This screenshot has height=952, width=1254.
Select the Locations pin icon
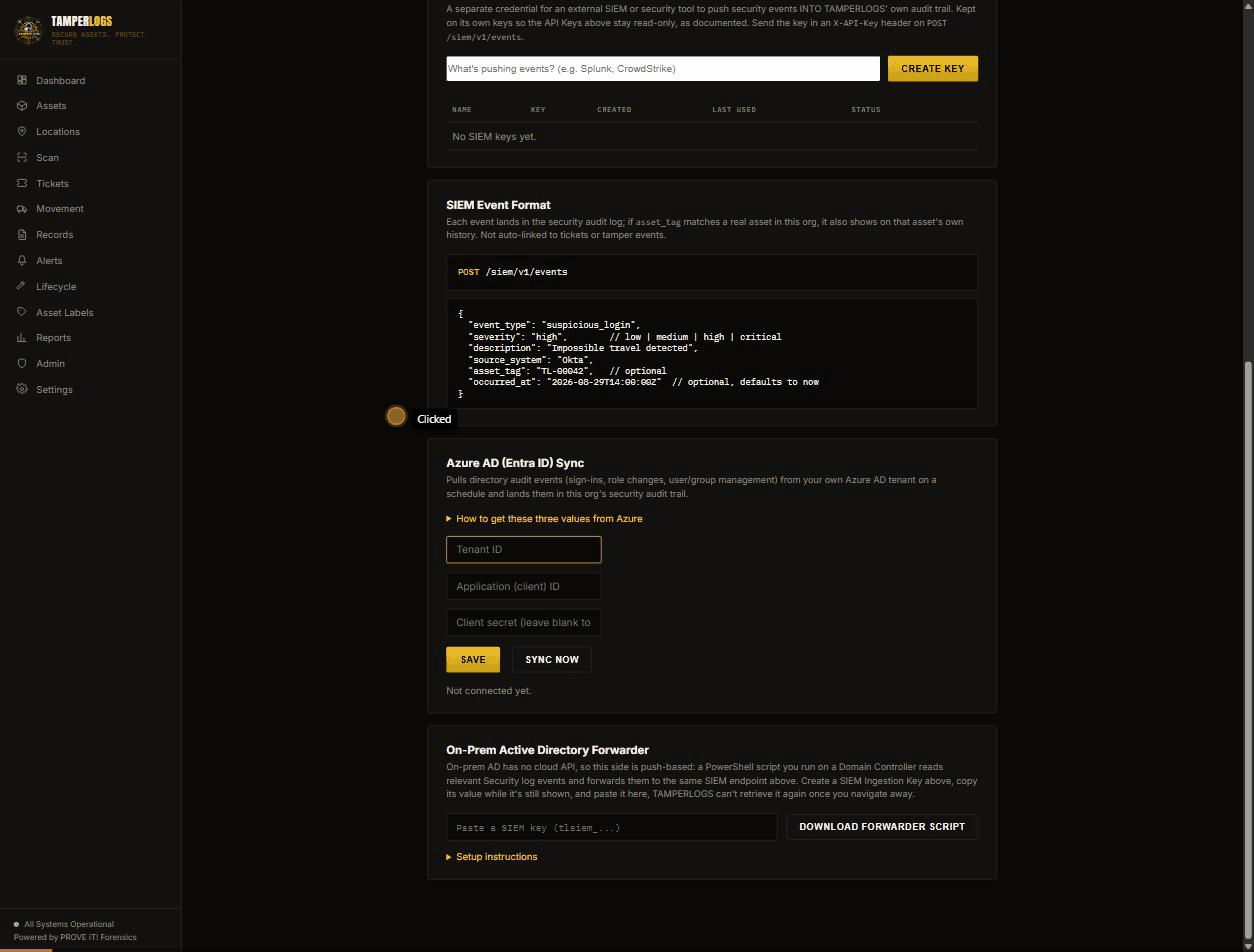(x=22, y=131)
